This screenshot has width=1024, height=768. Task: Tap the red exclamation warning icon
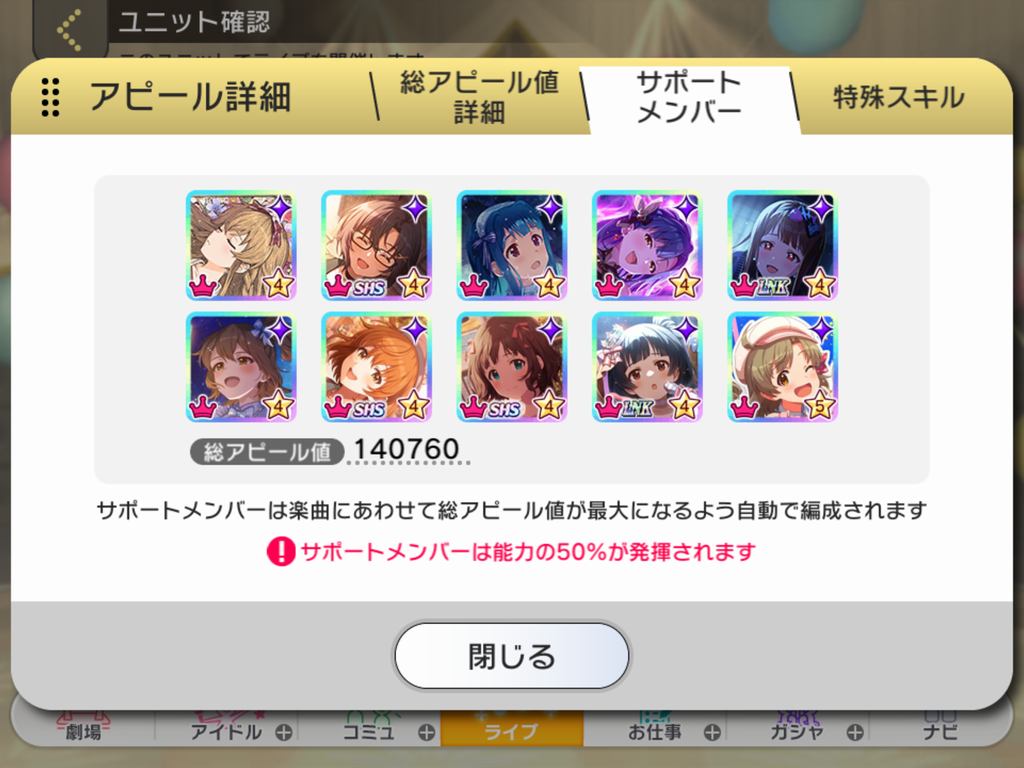(x=281, y=551)
